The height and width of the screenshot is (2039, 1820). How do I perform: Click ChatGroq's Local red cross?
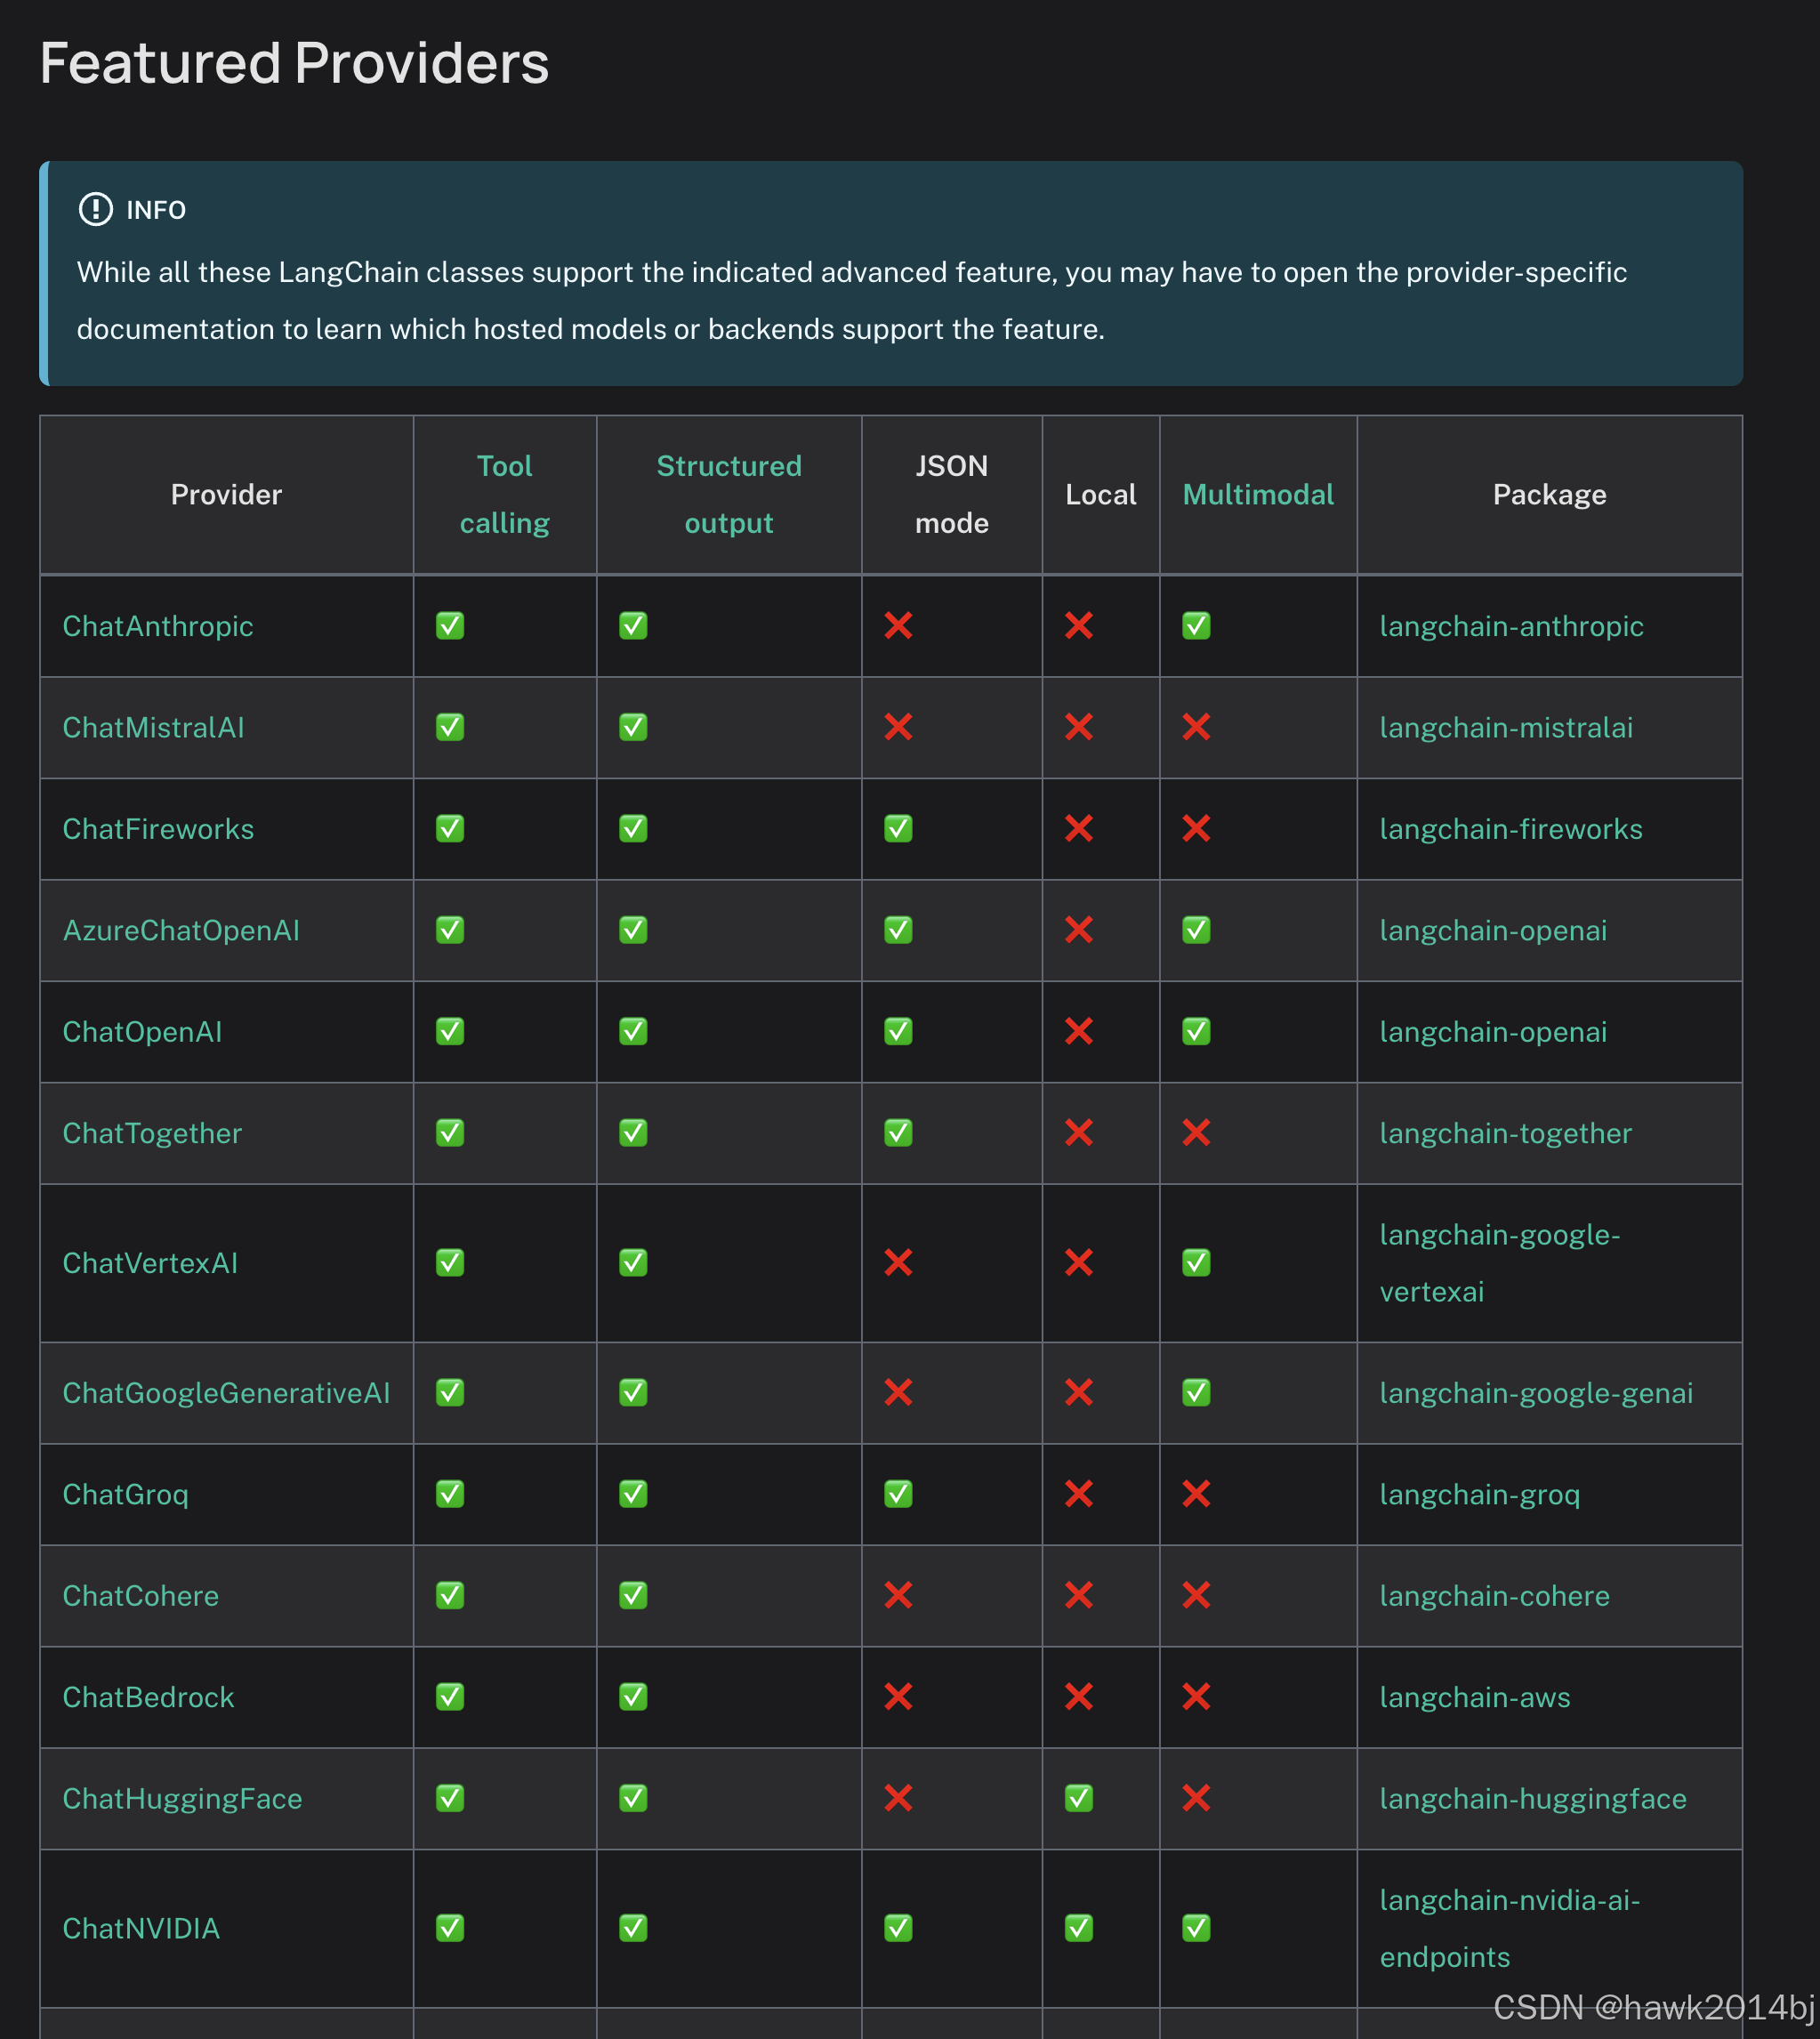click(1079, 1494)
